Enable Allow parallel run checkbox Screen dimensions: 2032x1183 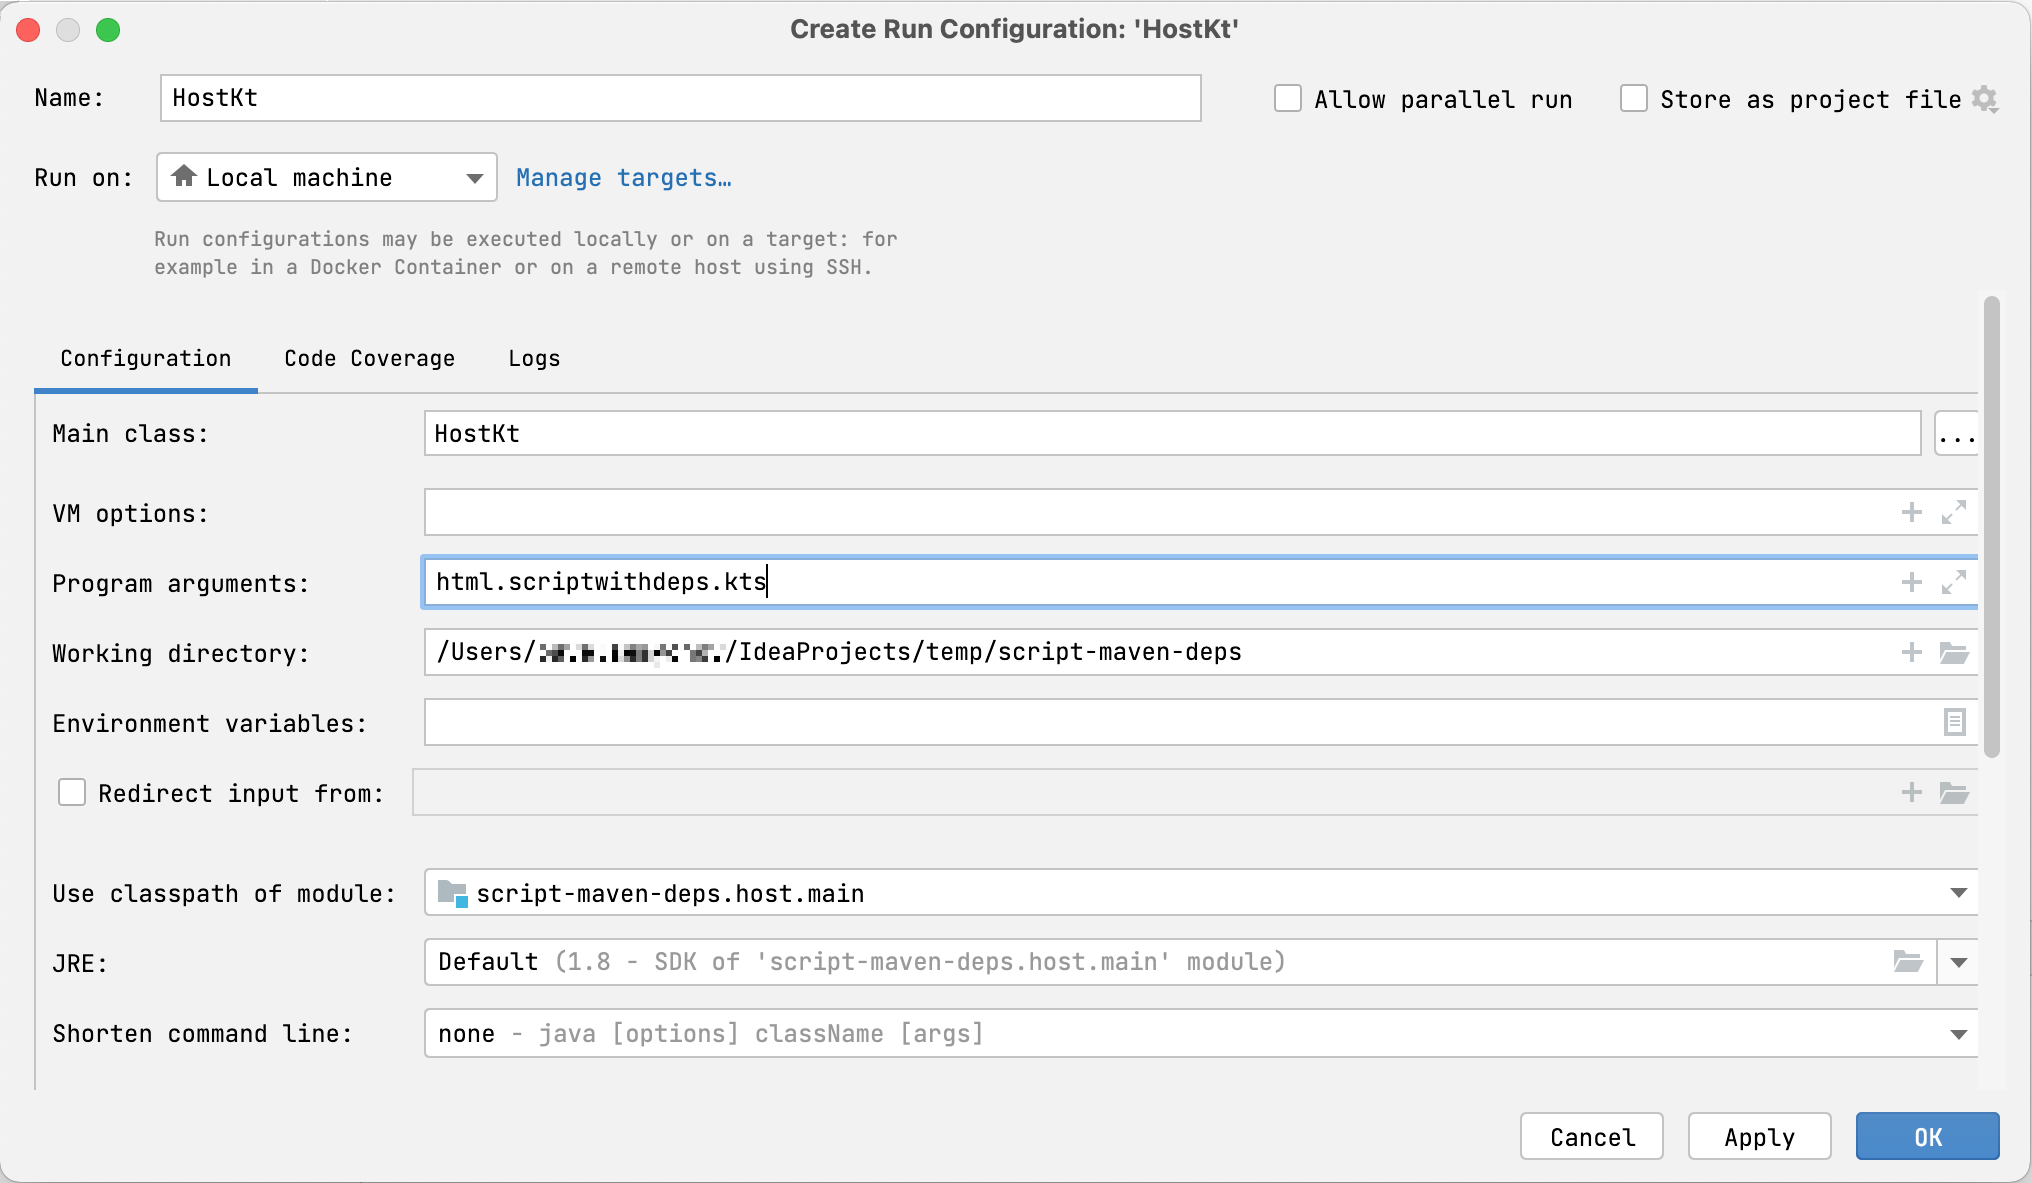click(1287, 100)
